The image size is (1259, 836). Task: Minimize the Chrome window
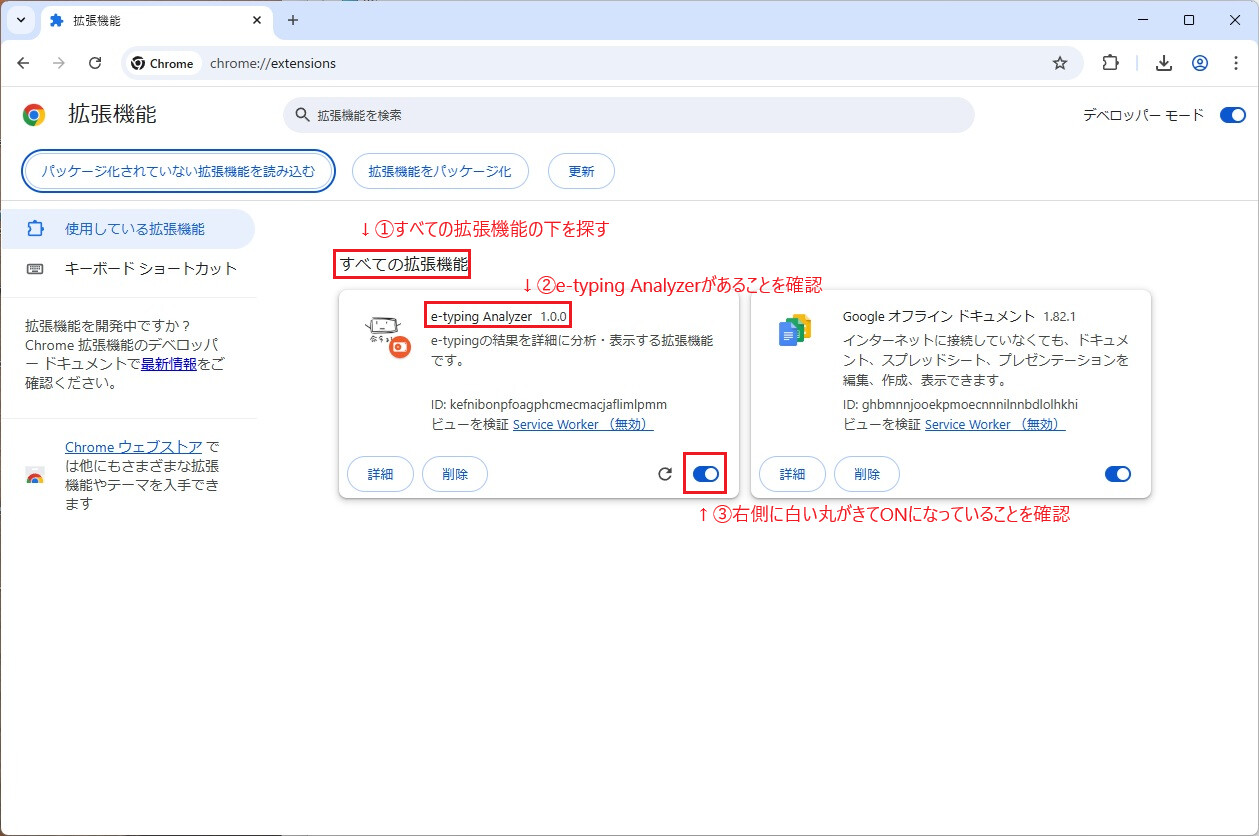pos(1143,20)
